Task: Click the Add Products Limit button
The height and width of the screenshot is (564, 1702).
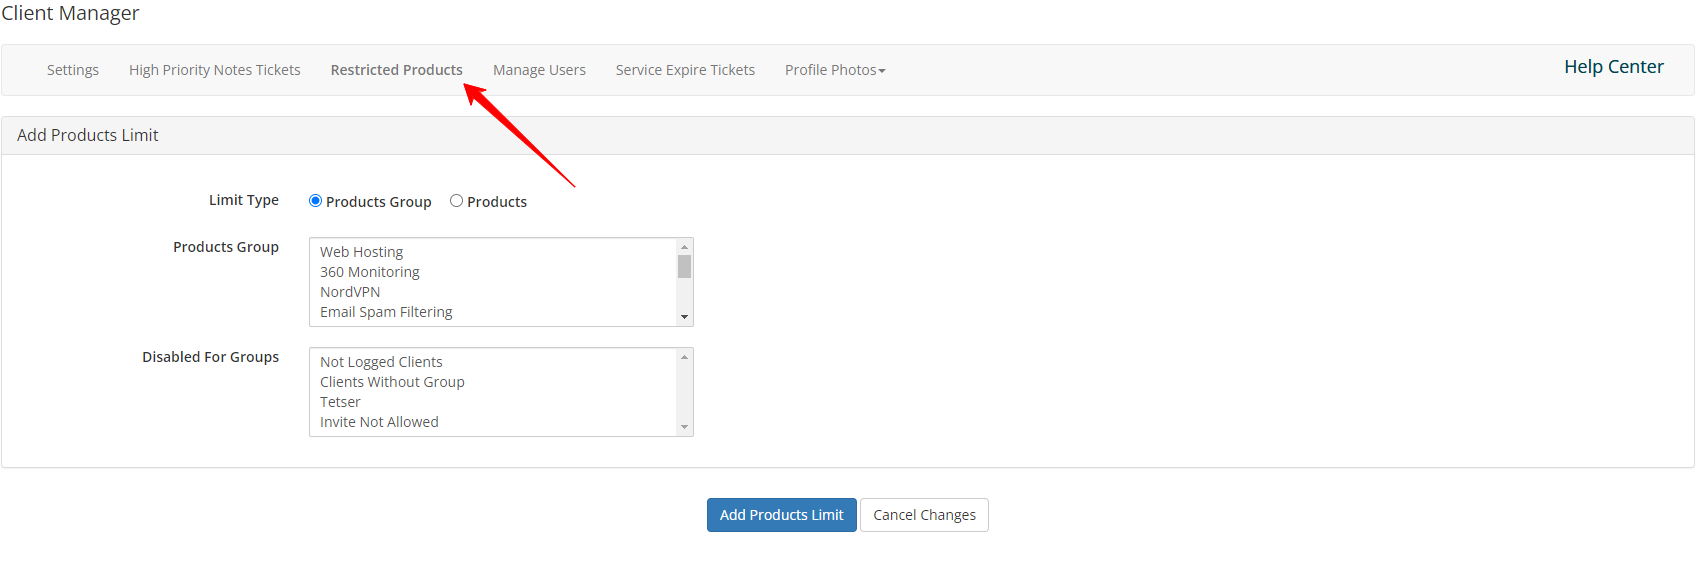Action: point(782,515)
